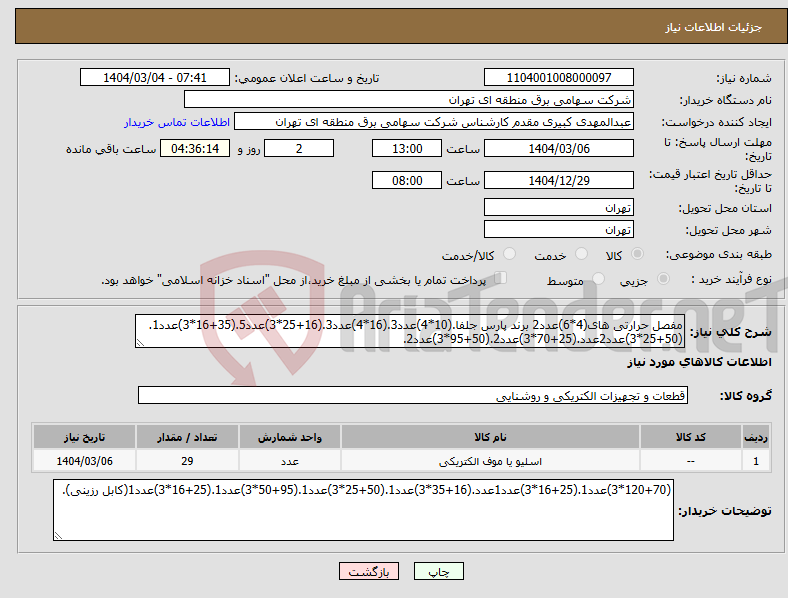Screen dimensions: 788x598
Task: Click the buyer organization name field
Action: (x=409, y=99)
